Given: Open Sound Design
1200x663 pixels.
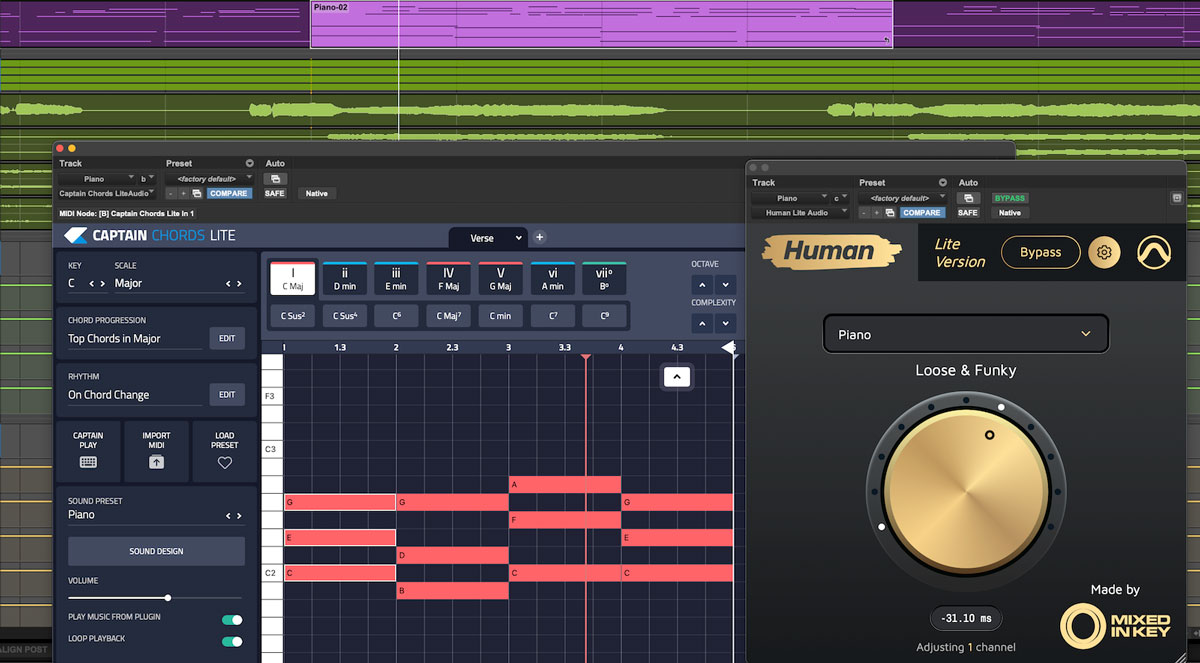Looking at the screenshot, I should point(156,551).
